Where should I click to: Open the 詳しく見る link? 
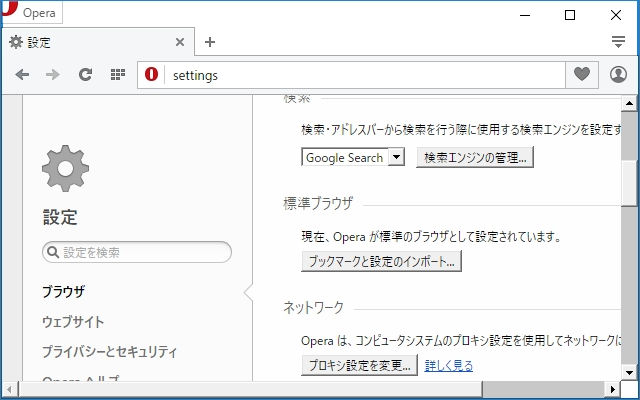[x=449, y=365]
